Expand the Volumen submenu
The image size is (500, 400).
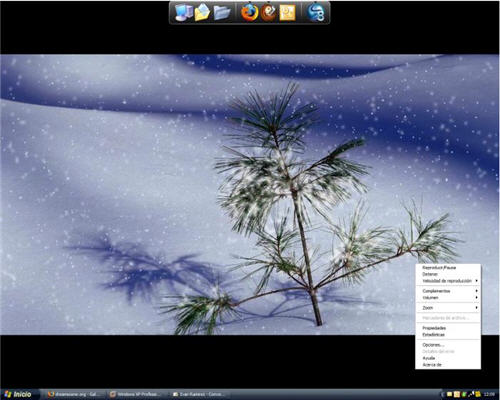tap(448, 297)
